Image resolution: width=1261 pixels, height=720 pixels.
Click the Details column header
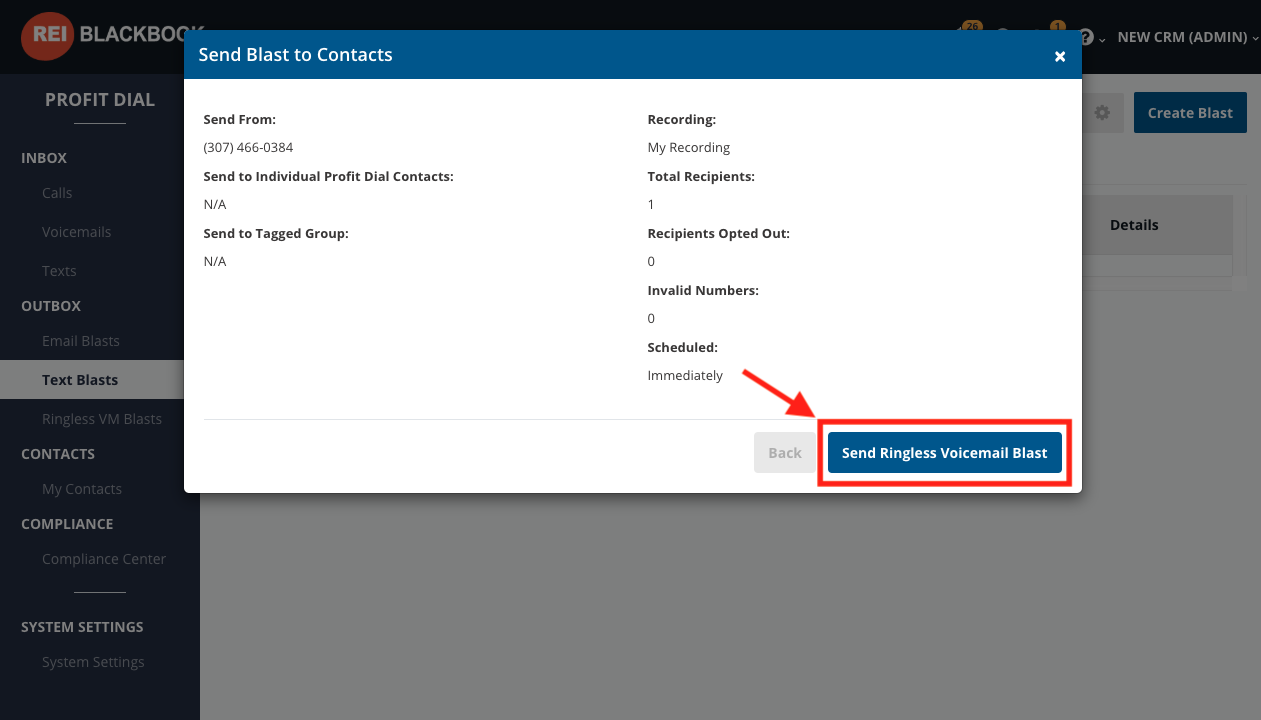tap(1134, 225)
